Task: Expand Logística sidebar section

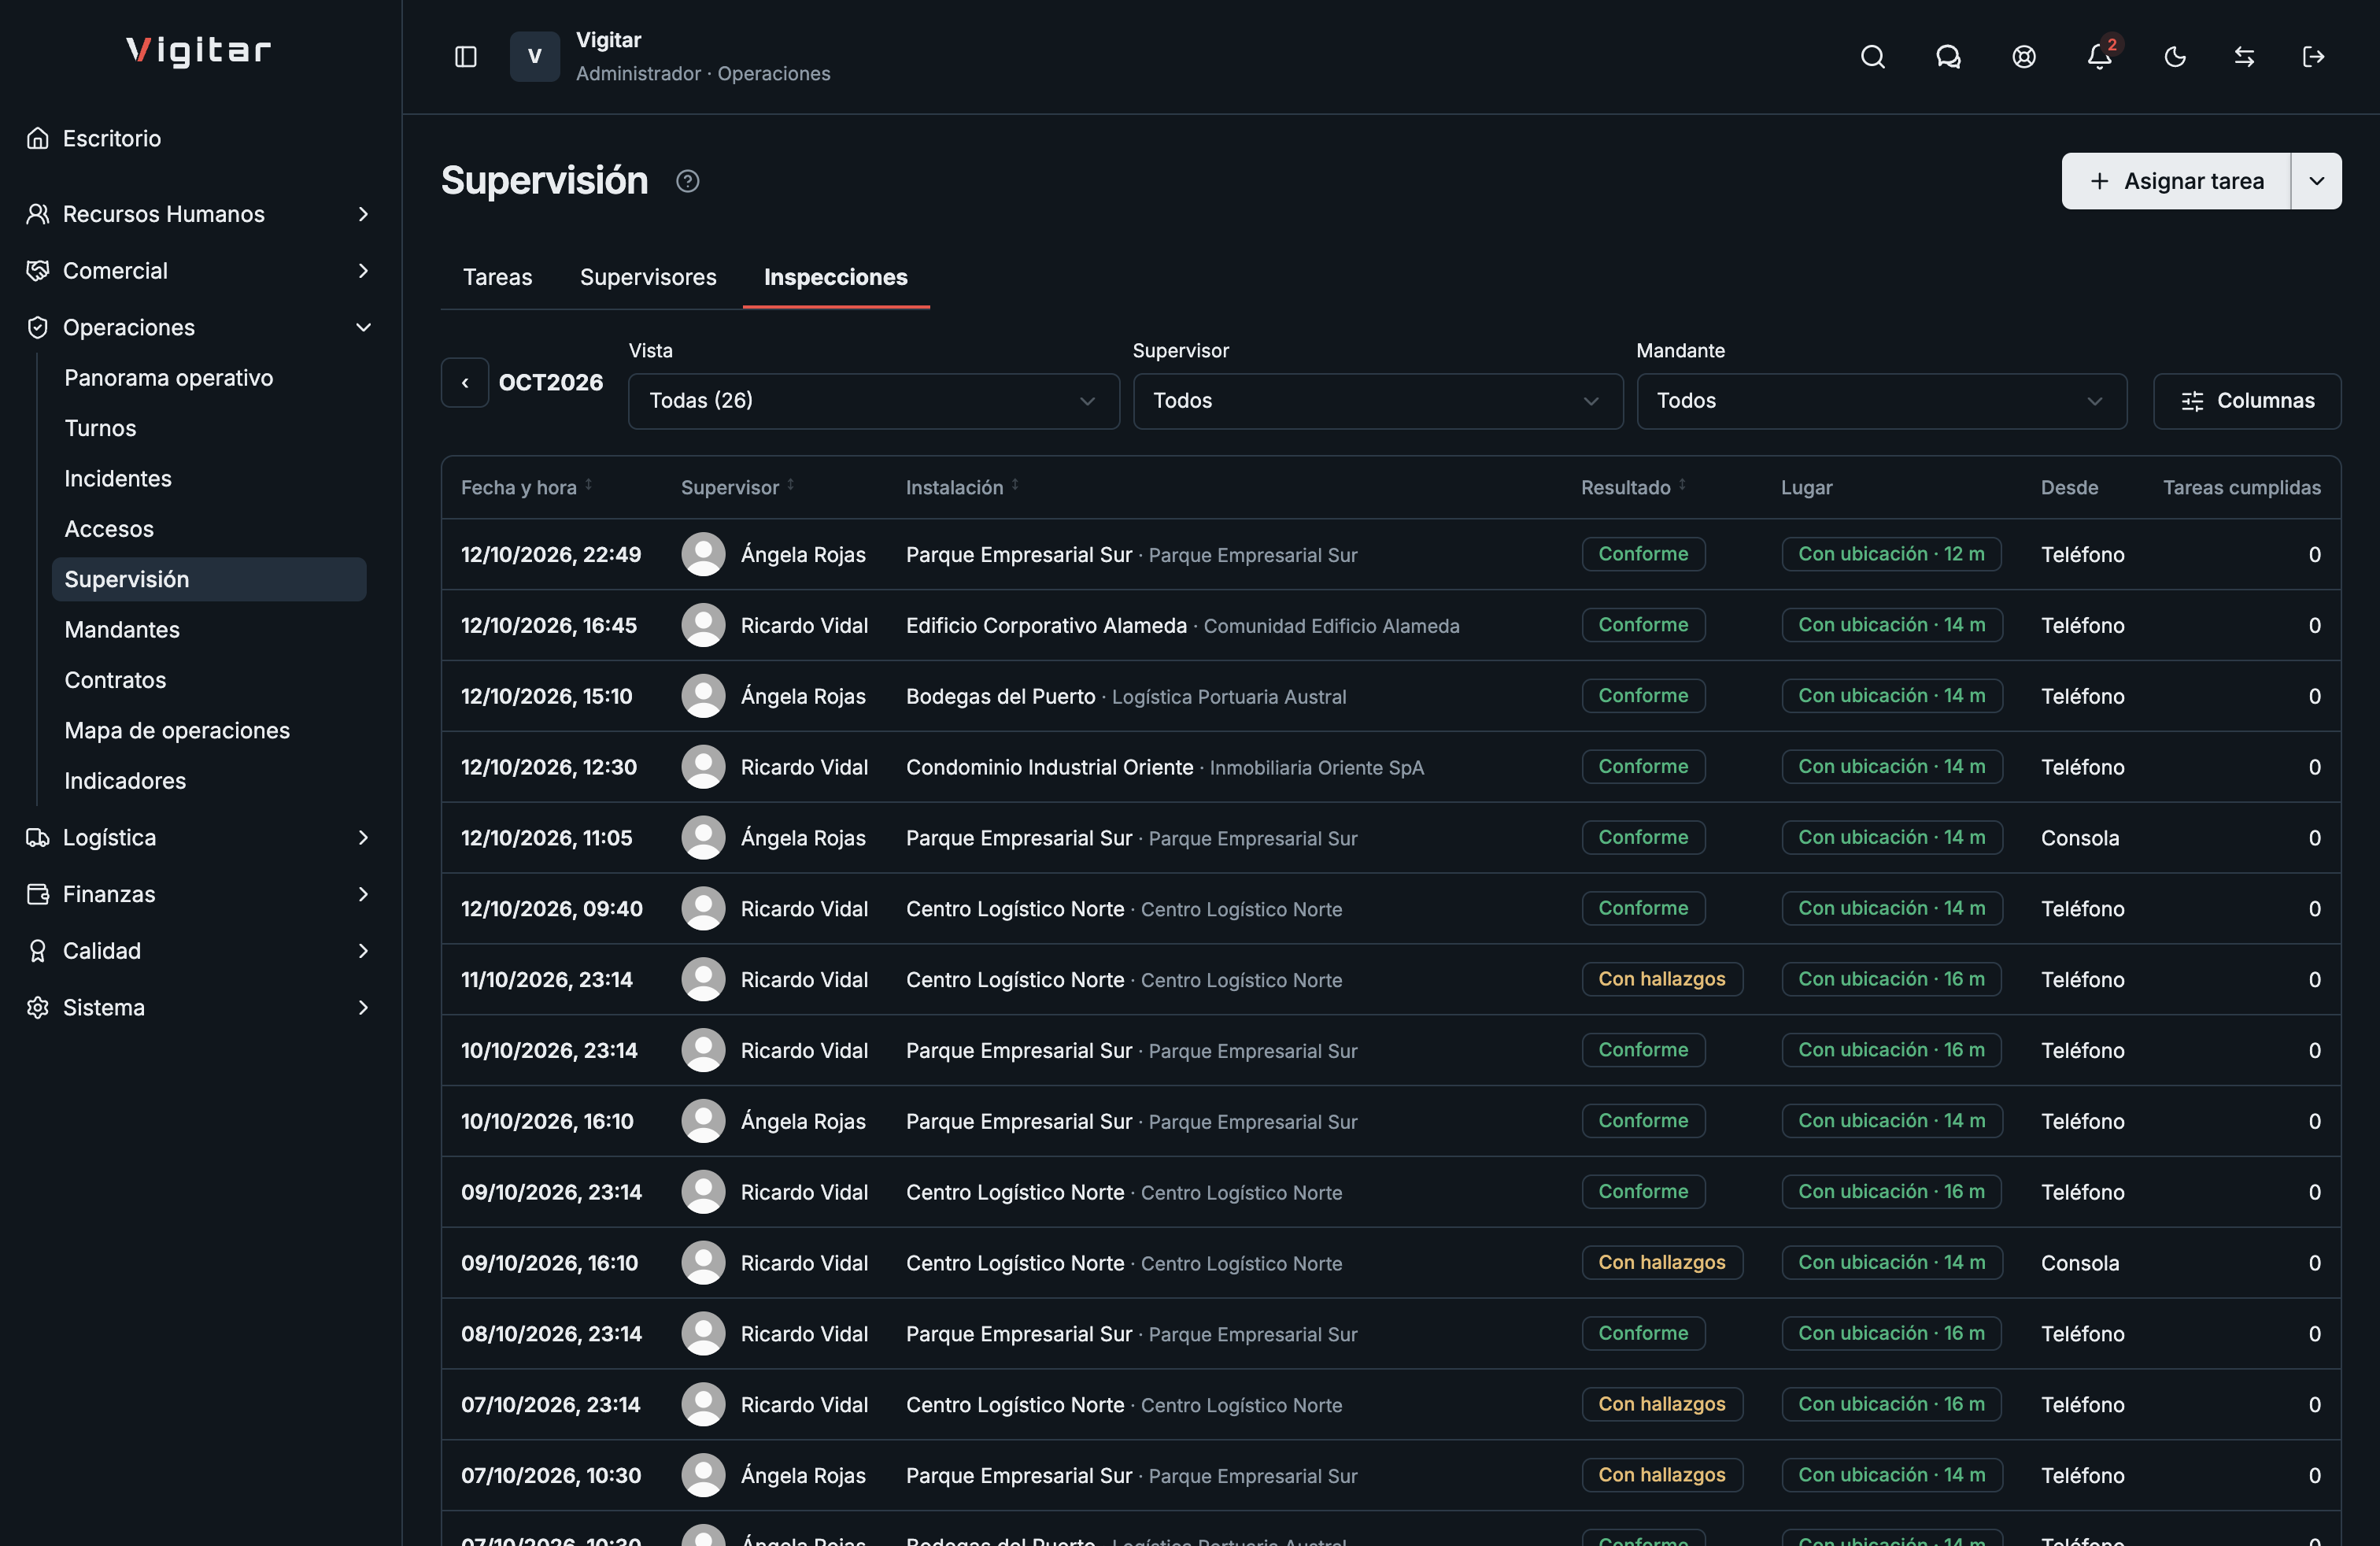Action: [x=200, y=837]
